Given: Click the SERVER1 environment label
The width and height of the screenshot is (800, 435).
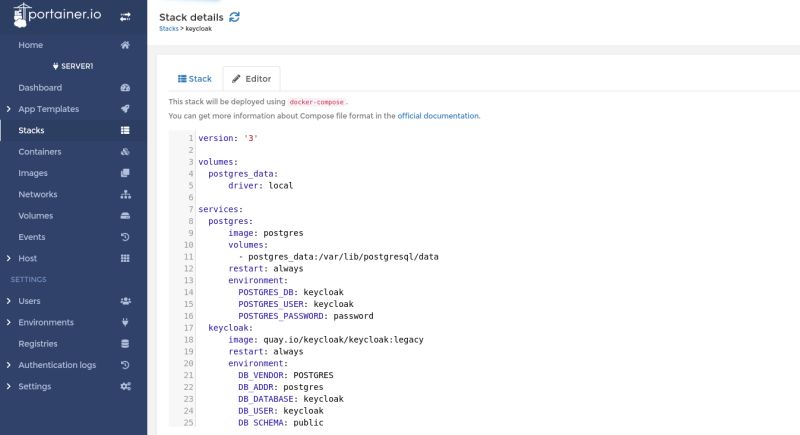Looking at the screenshot, I should pos(77,66).
